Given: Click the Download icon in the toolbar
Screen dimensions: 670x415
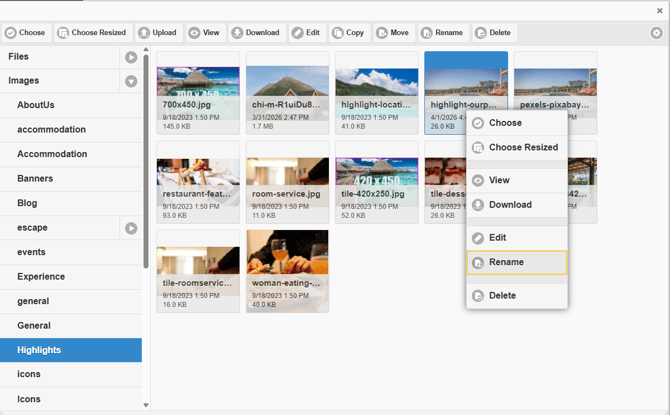Looking at the screenshot, I should pyautogui.click(x=238, y=33).
